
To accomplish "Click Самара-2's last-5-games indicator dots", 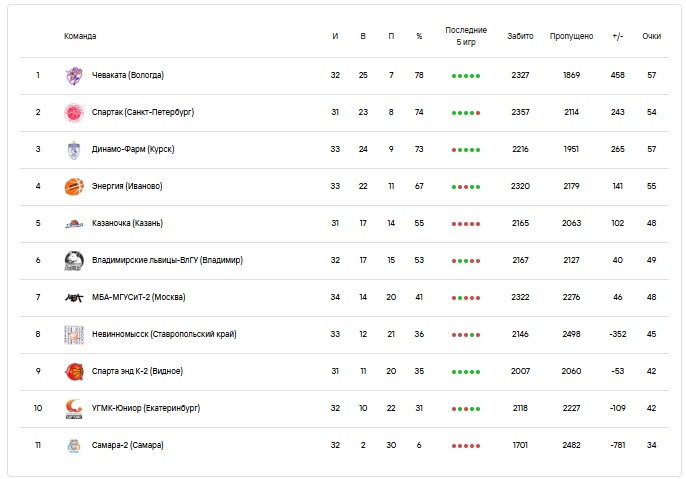I will click(466, 446).
